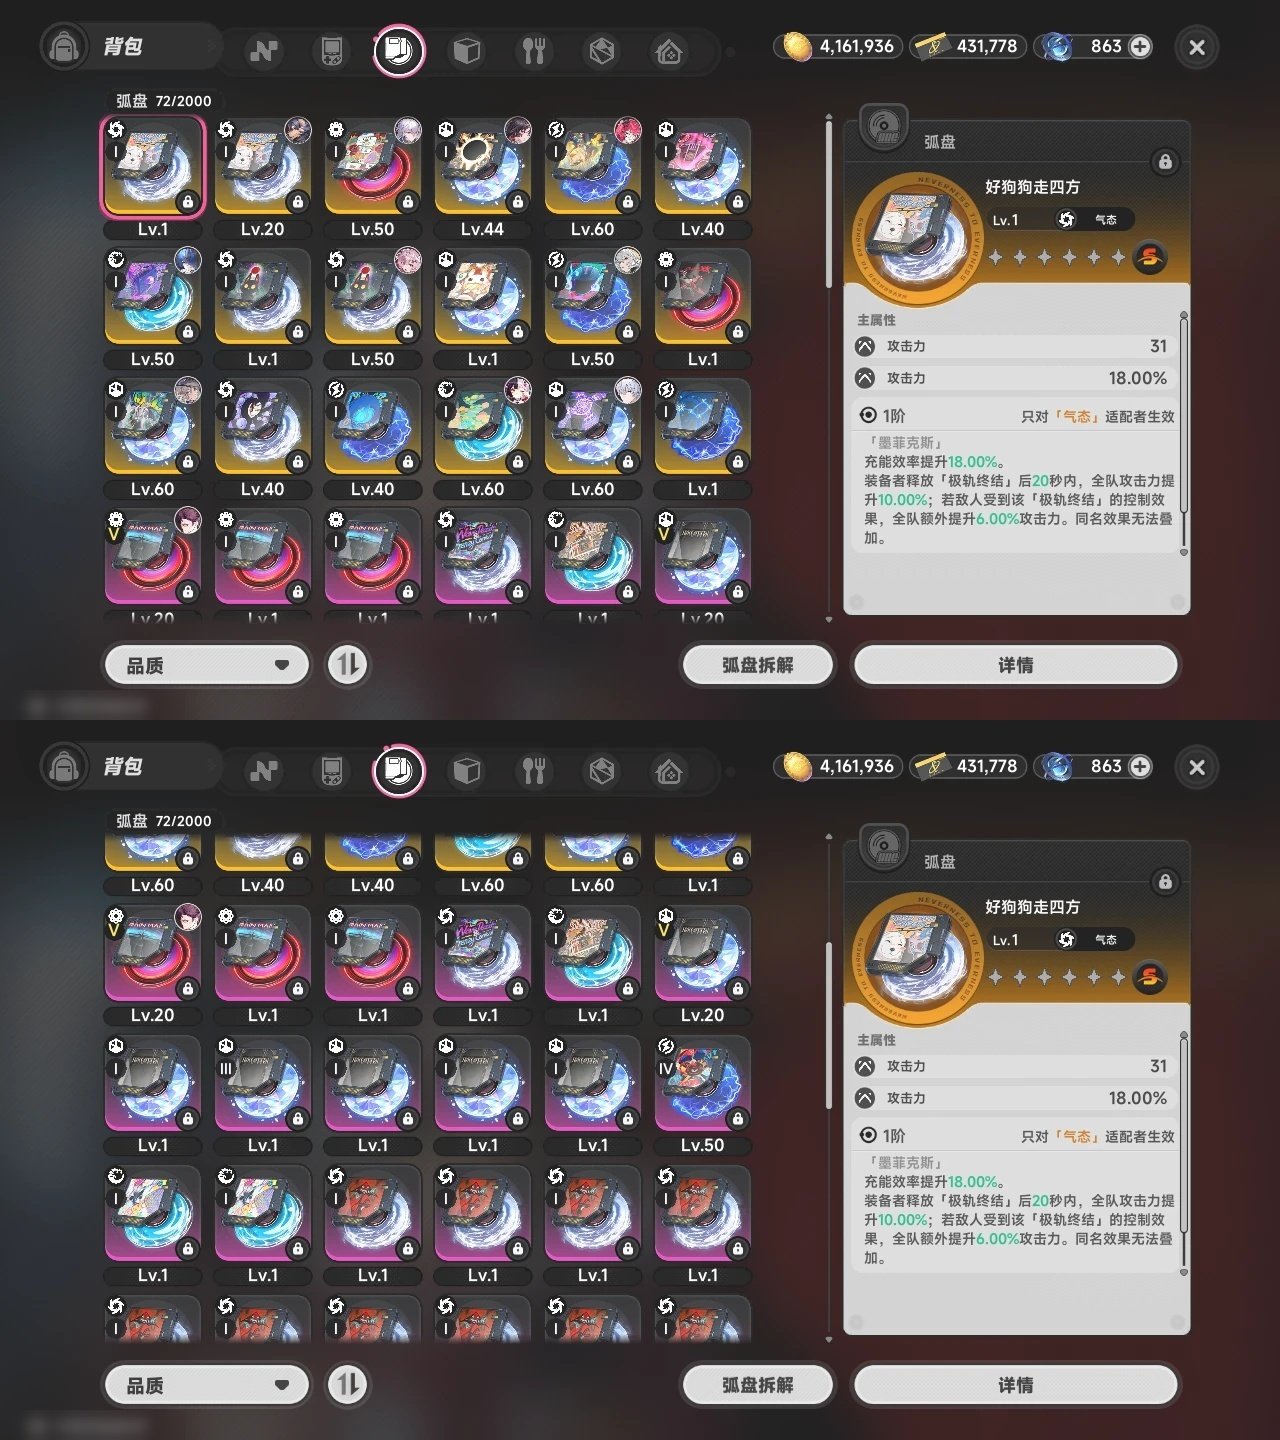
Task: Select the hexagon box category tab
Action: 601,50
